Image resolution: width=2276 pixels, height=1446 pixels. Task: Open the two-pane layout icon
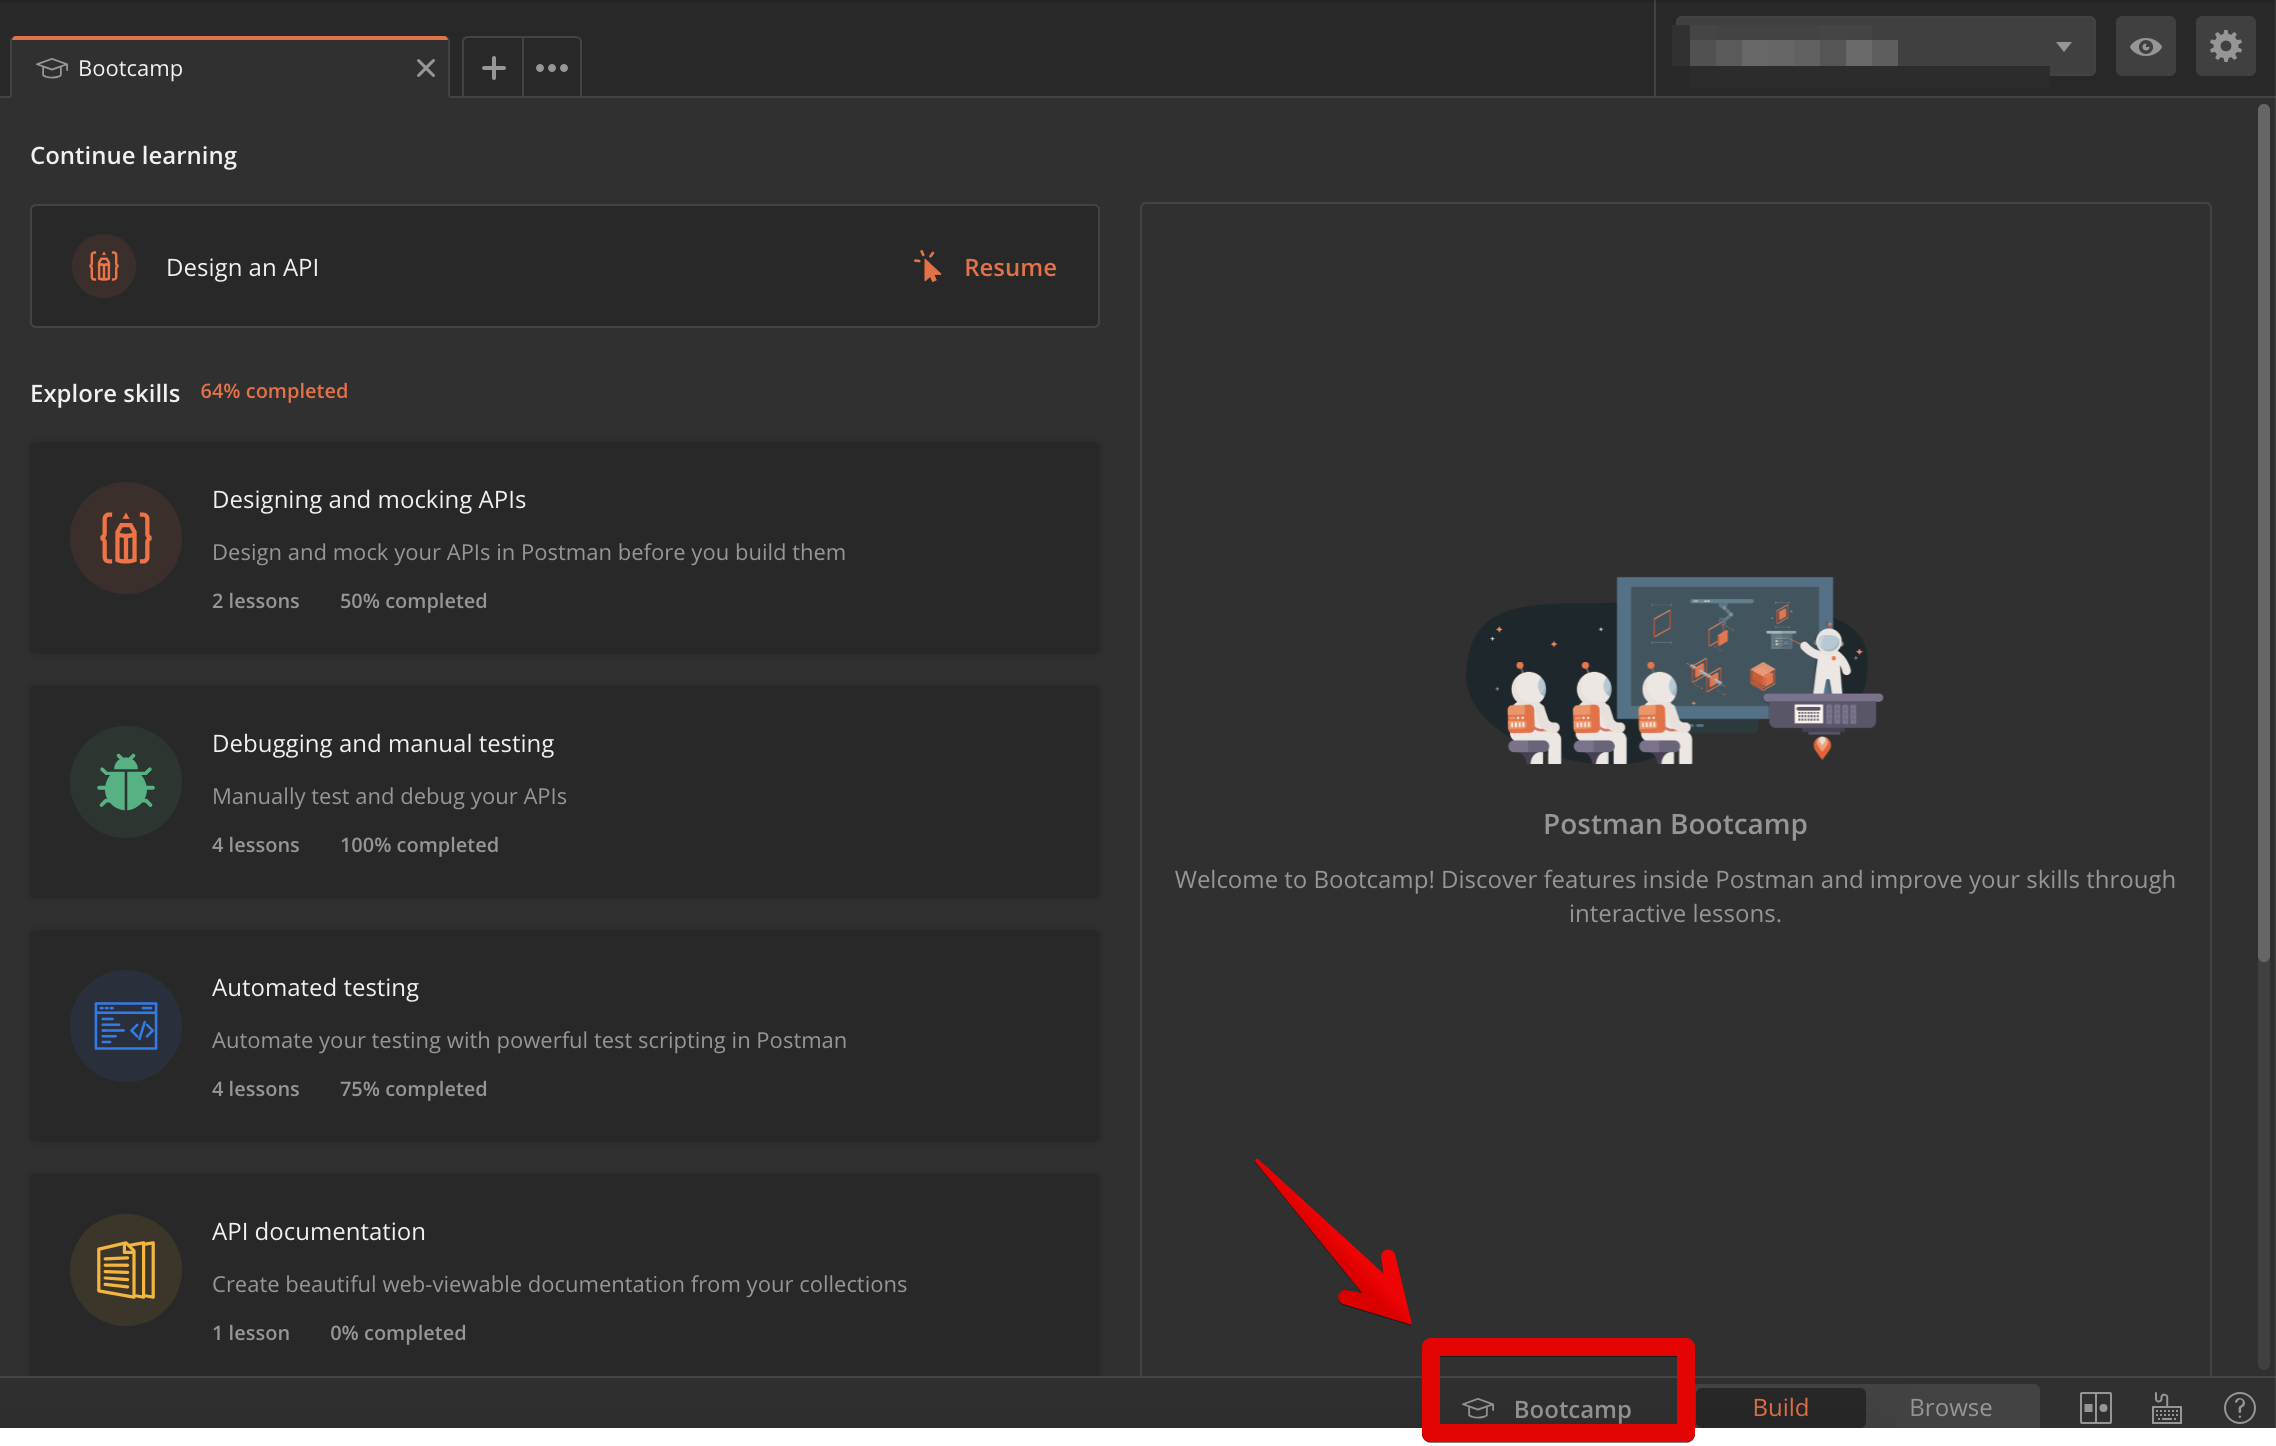tap(2095, 1408)
